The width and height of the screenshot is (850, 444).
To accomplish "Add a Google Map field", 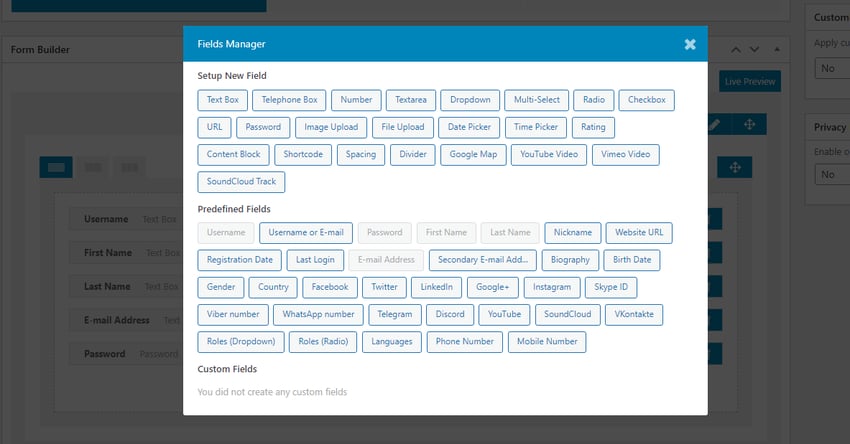I will point(473,154).
